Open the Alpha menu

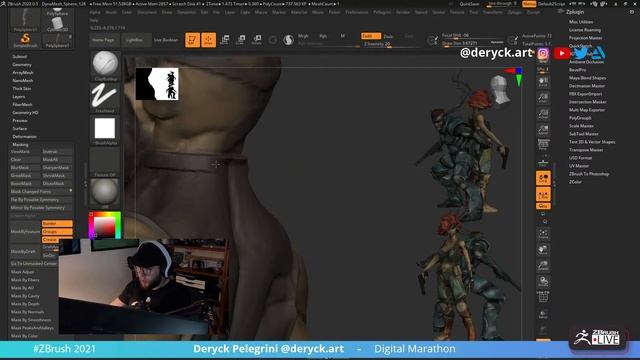coord(95,12)
